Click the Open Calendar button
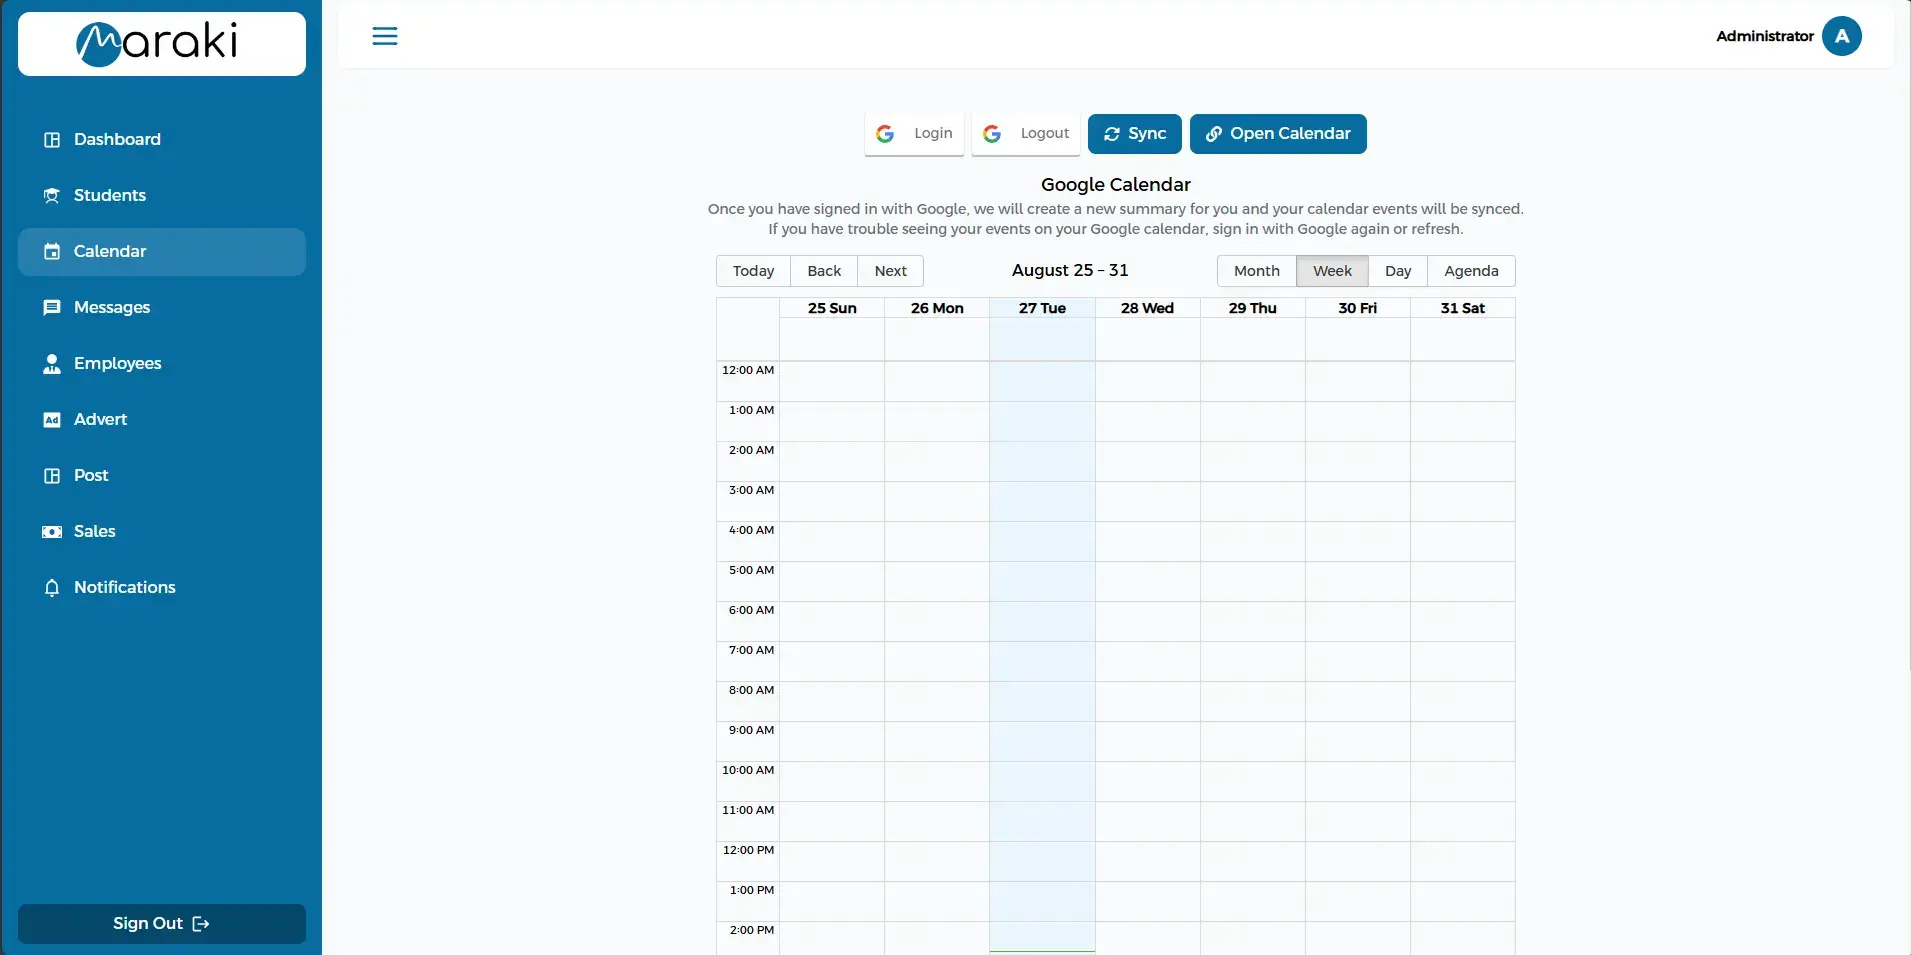Screen dimensions: 1911x955 click(1277, 134)
